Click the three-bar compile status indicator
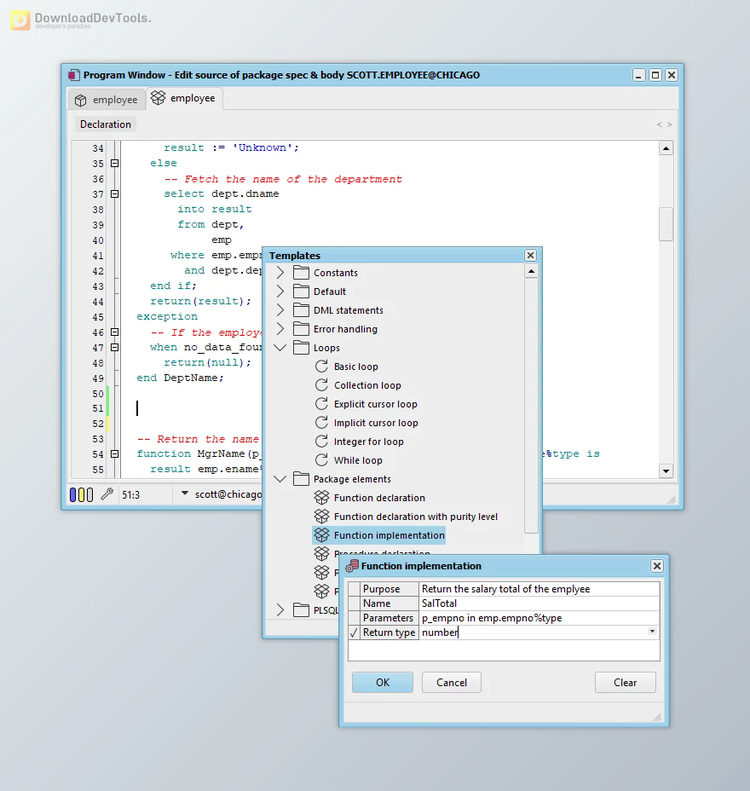This screenshot has height=791, width=750. [81, 495]
